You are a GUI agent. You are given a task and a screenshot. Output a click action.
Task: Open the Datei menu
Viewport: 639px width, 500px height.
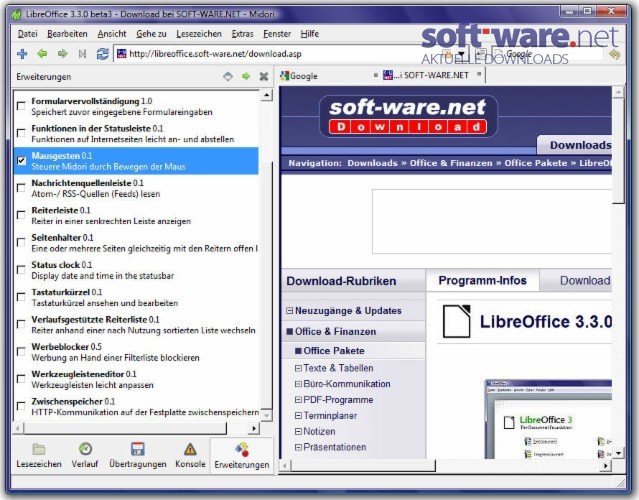tap(27, 34)
